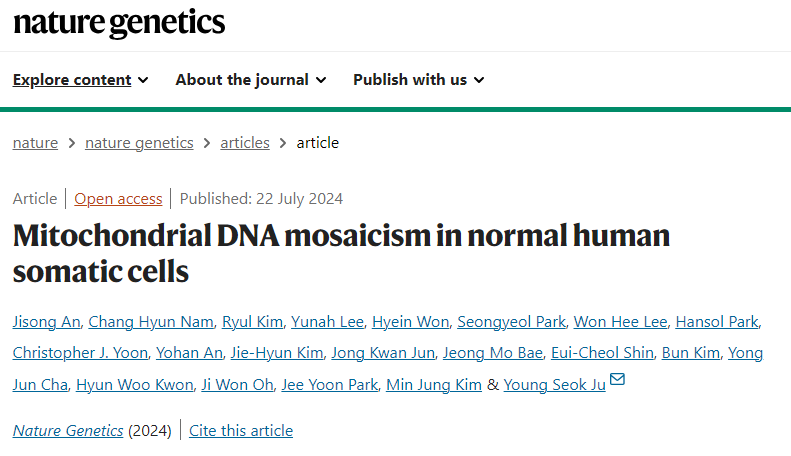The height and width of the screenshot is (456, 791).
Task: Open author Jisong An's details
Action: [x=46, y=322]
